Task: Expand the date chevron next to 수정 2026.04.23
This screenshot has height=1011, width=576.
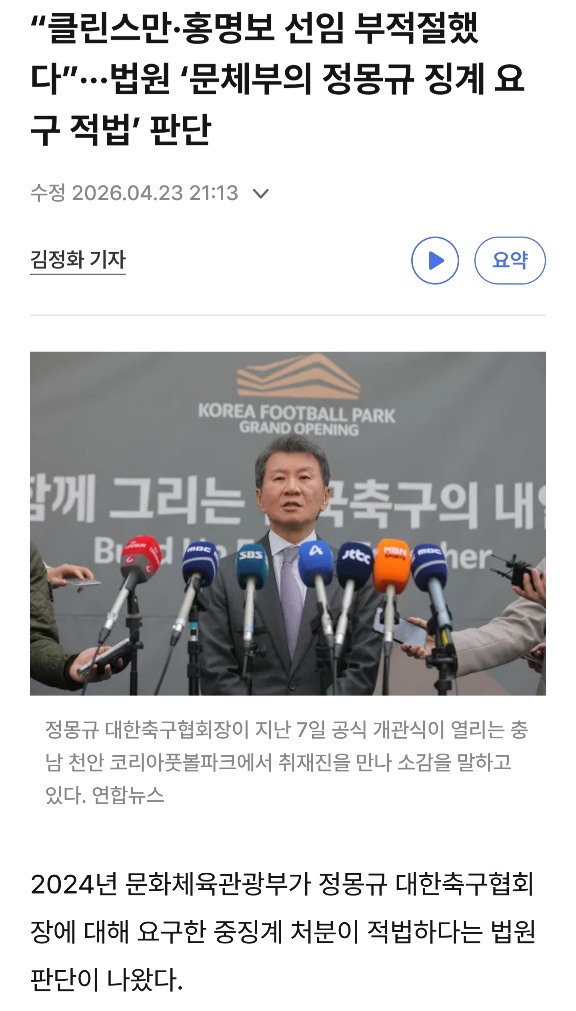Action: tap(261, 193)
